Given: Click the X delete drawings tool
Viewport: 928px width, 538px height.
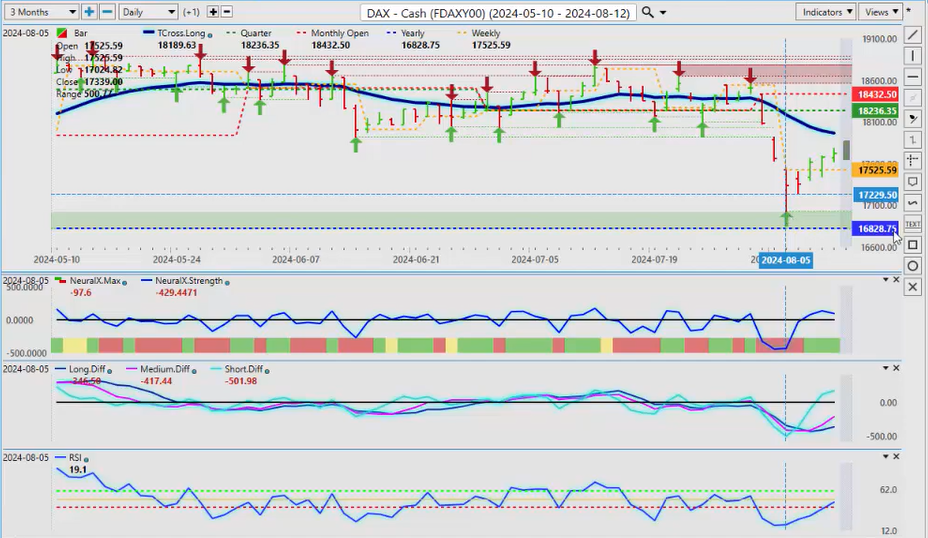Looking at the screenshot, I should pyautogui.click(x=912, y=287).
